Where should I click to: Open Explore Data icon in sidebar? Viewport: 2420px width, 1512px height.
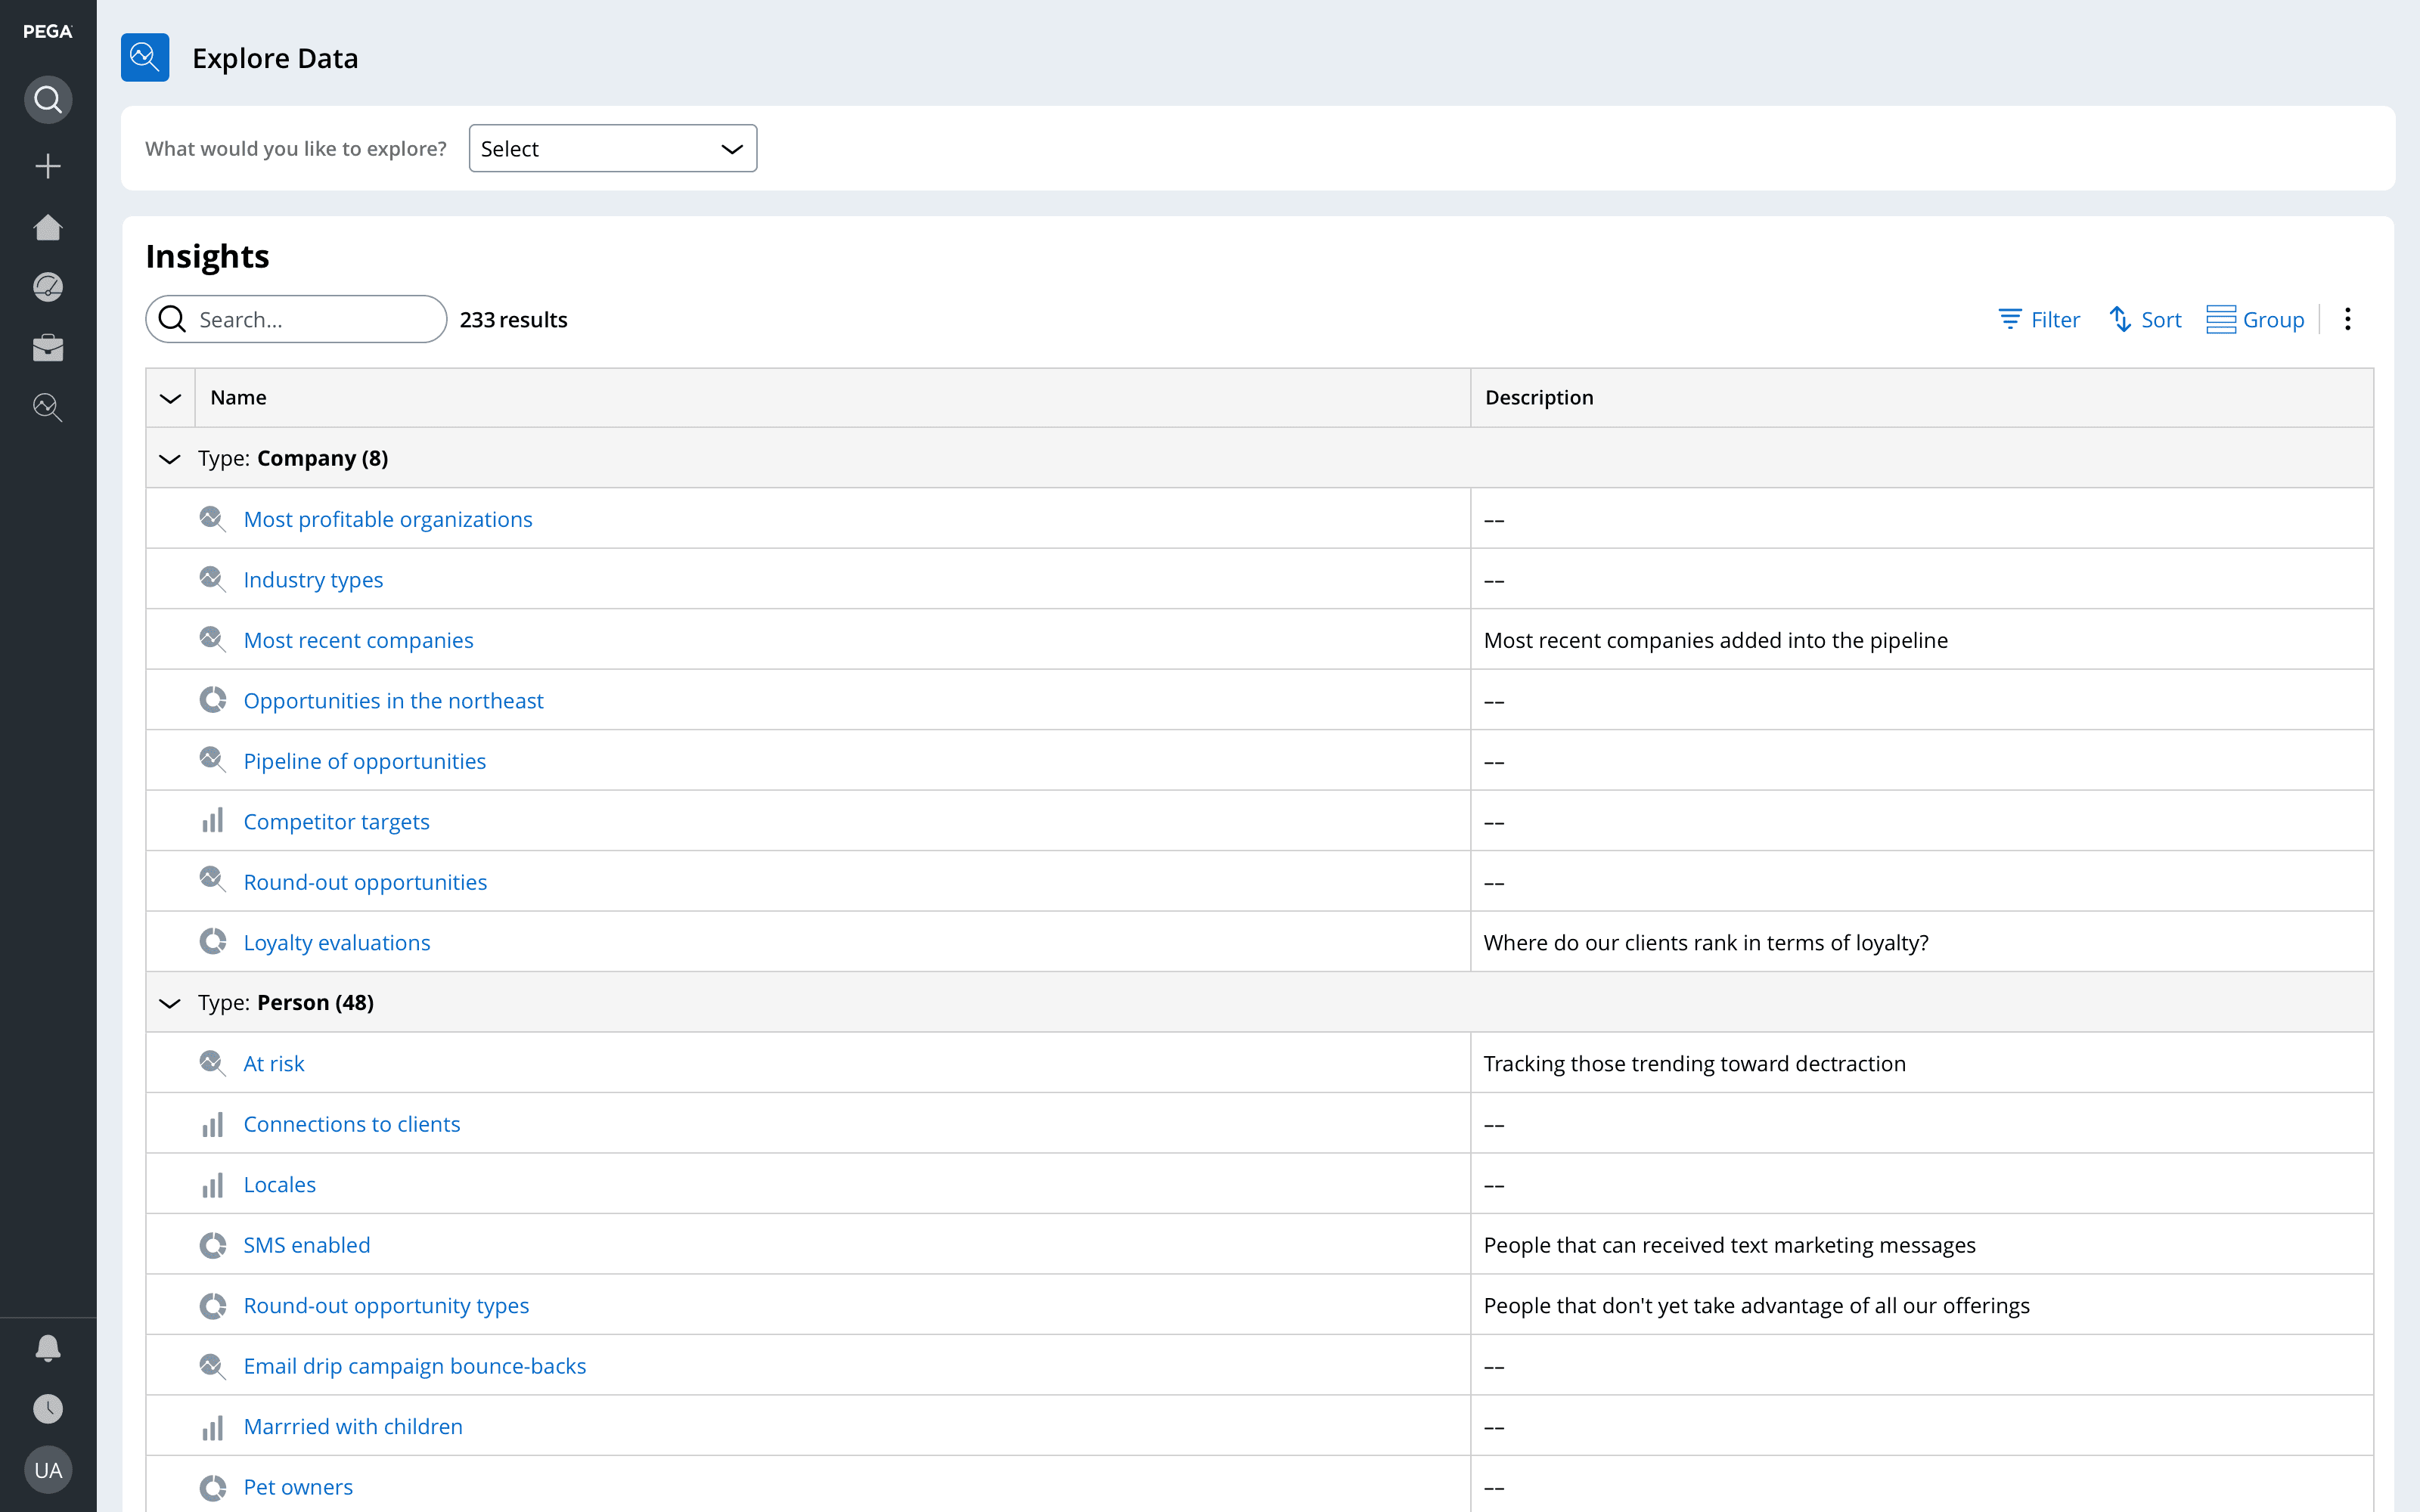point(48,408)
